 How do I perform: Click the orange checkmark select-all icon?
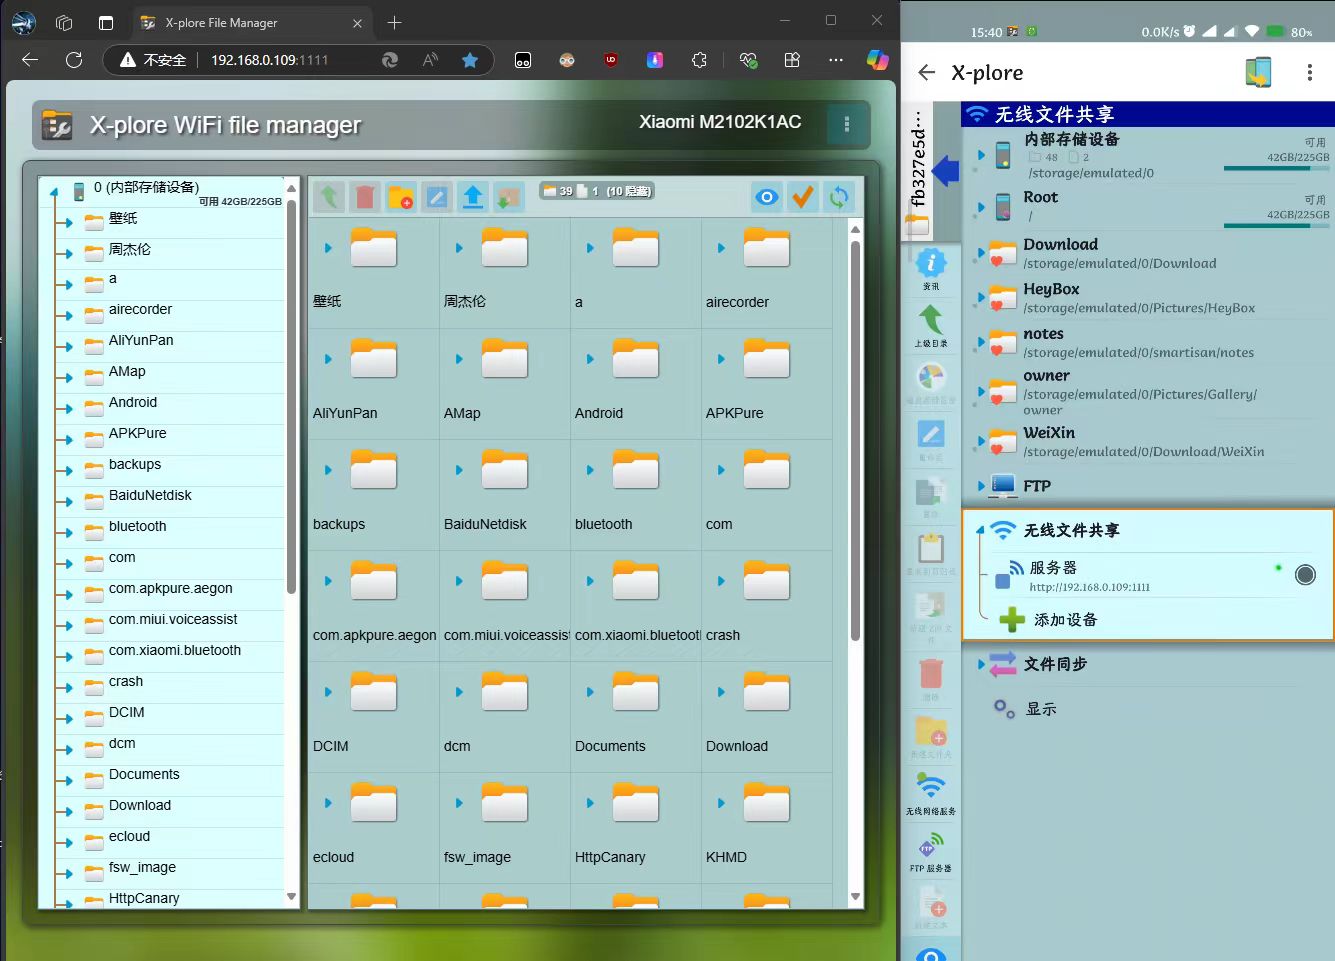coord(803,197)
